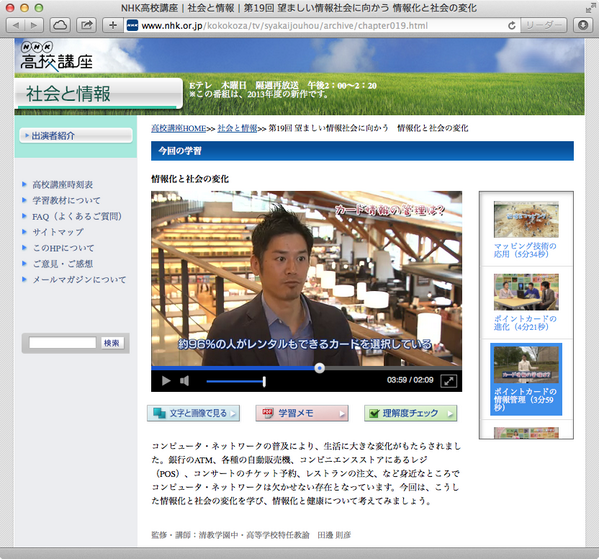Follow the 社会と情報 breadcrumb link
Image resolution: width=599 pixels, height=559 pixels.
point(237,128)
